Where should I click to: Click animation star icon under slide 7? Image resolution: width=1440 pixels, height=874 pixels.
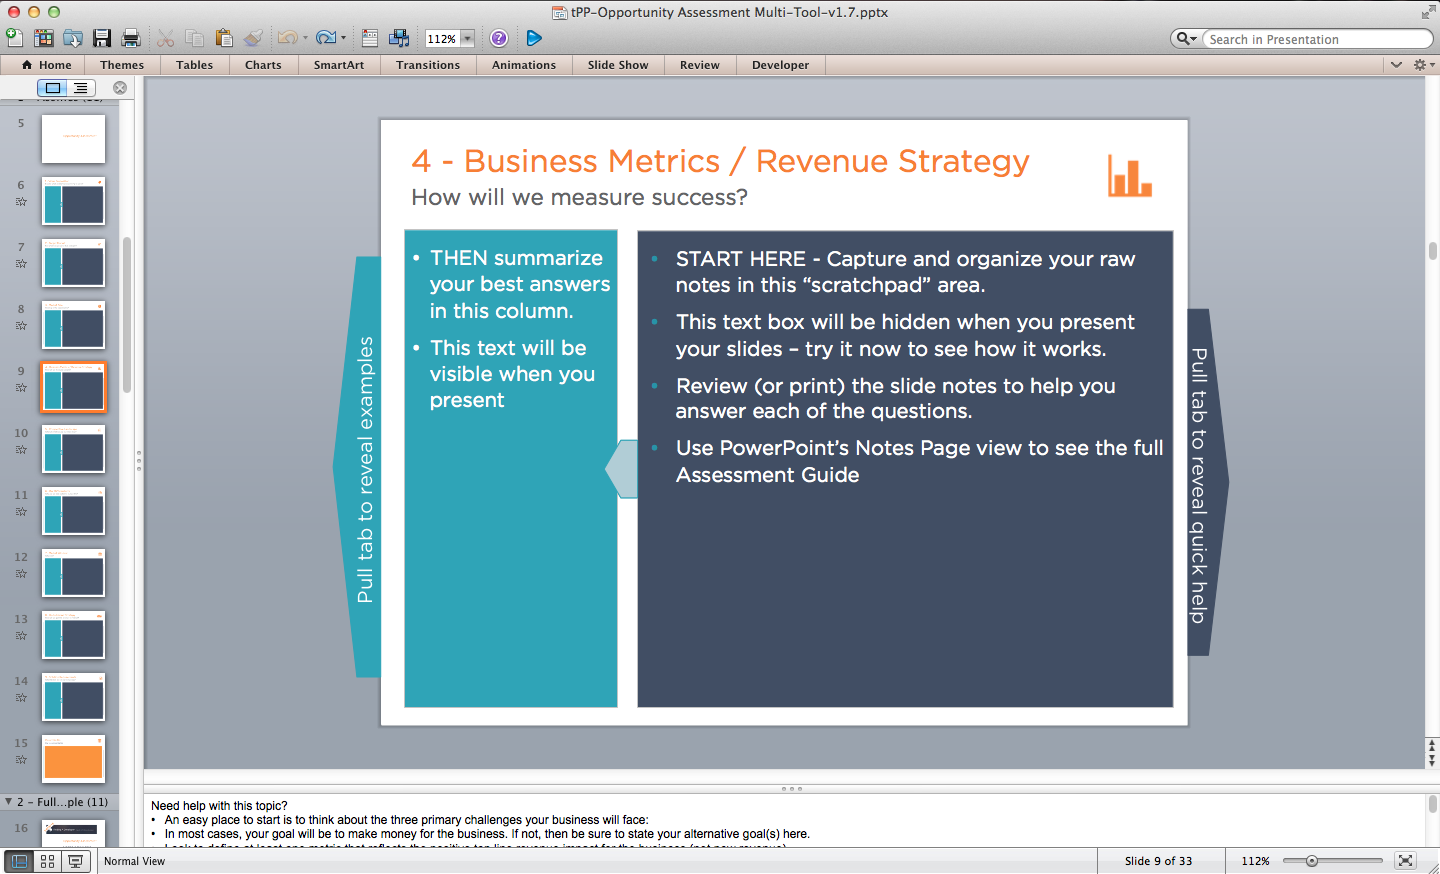pyautogui.click(x=21, y=264)
